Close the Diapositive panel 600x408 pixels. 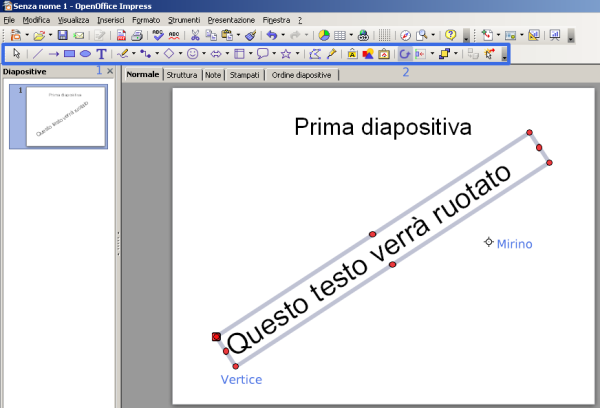pos(110,73)
